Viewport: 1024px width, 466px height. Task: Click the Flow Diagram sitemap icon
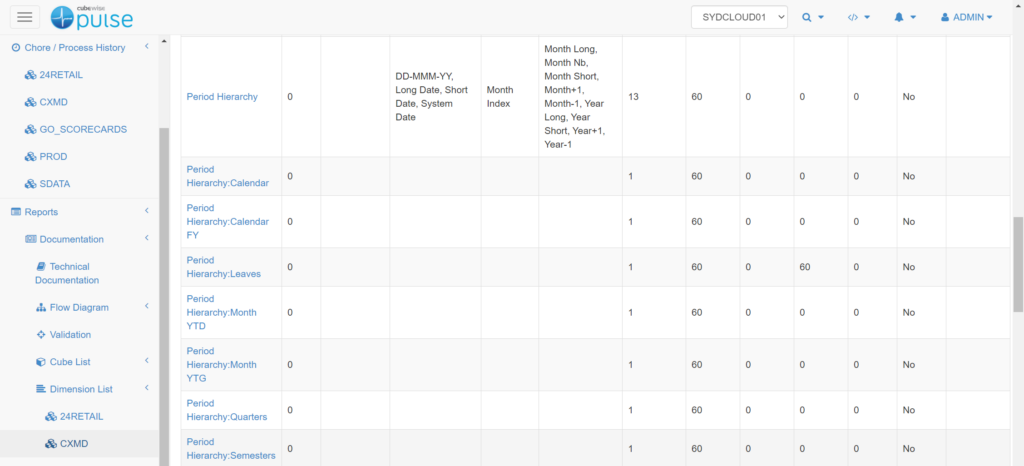pyautogui.click(x=41, y=308)
